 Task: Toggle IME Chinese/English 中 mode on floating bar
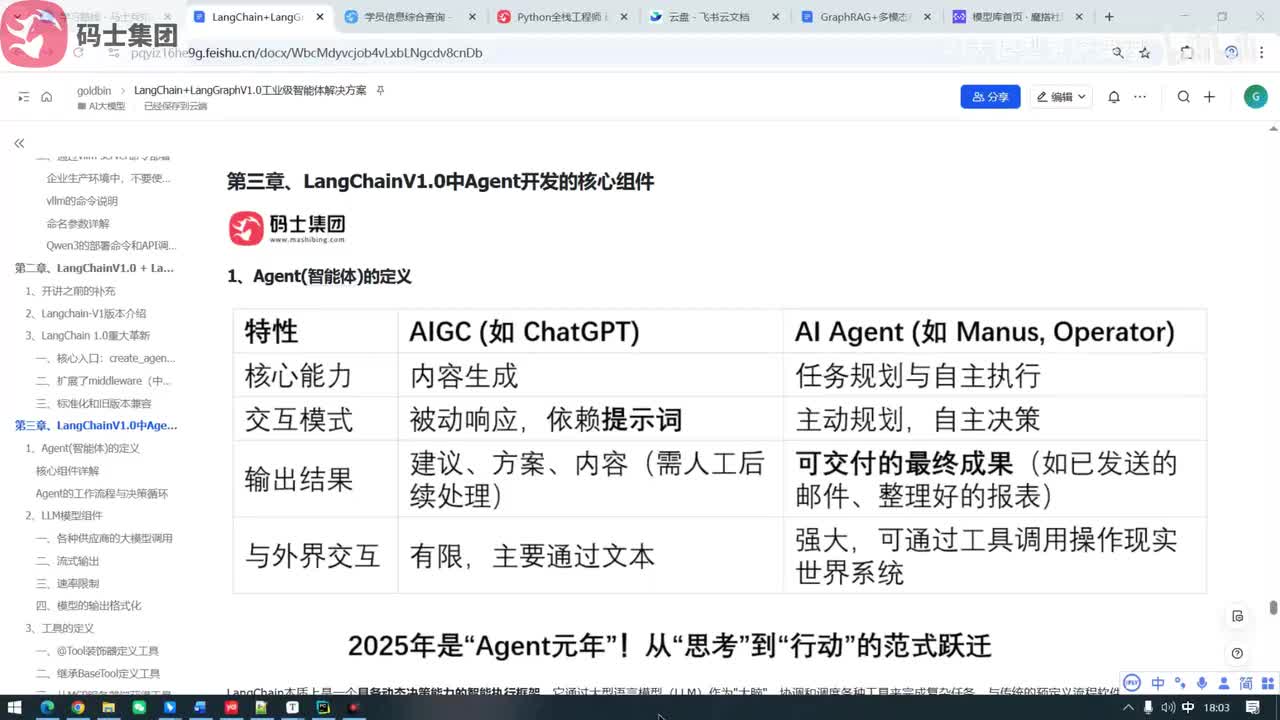(1158, 683)
